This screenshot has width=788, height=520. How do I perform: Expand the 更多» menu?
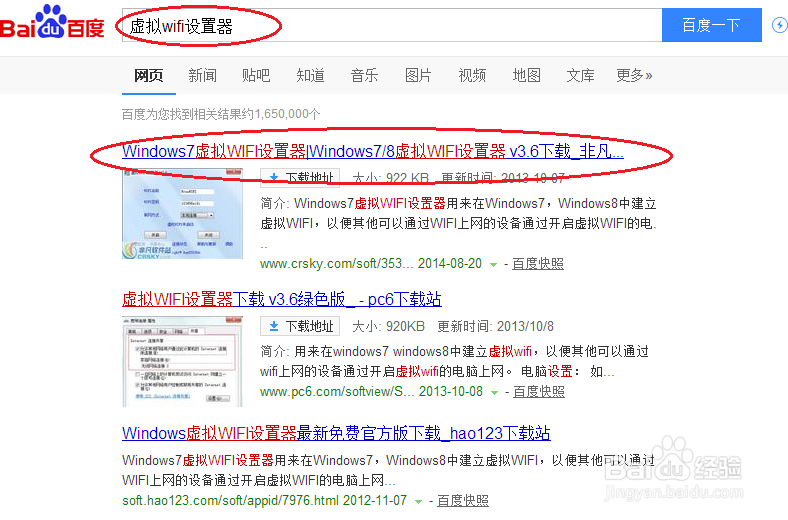(x=634, y=75)
